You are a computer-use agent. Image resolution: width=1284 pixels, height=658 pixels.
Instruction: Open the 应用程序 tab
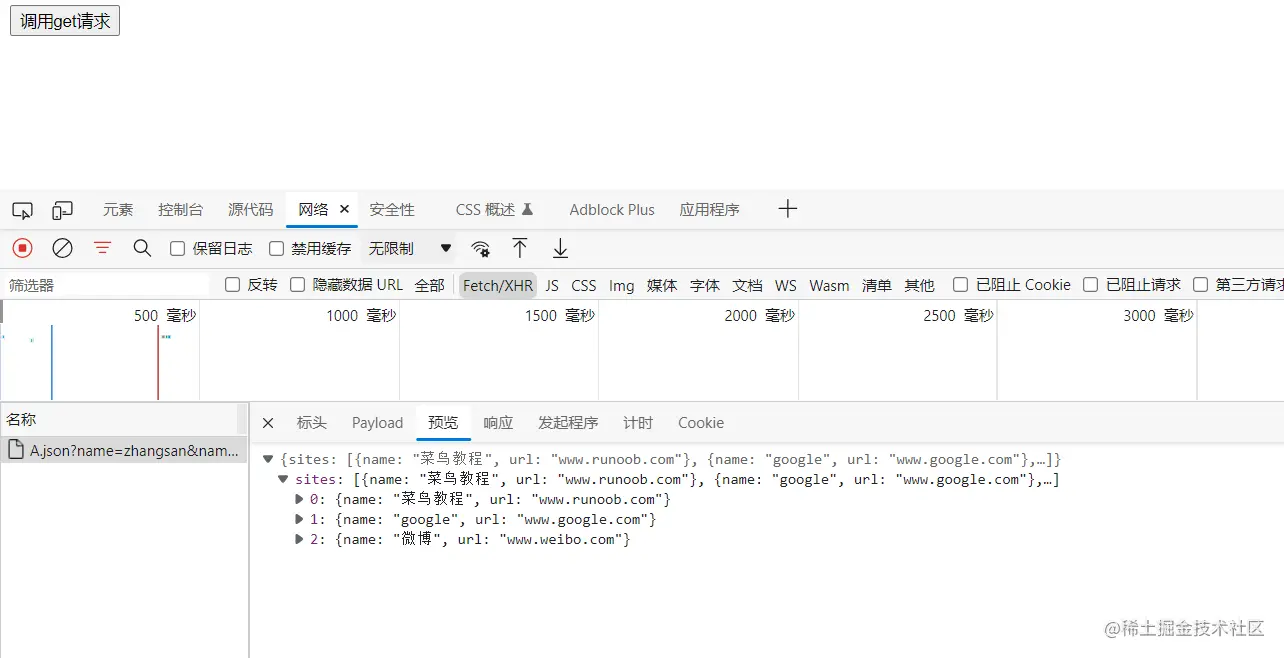pos(709,209)
